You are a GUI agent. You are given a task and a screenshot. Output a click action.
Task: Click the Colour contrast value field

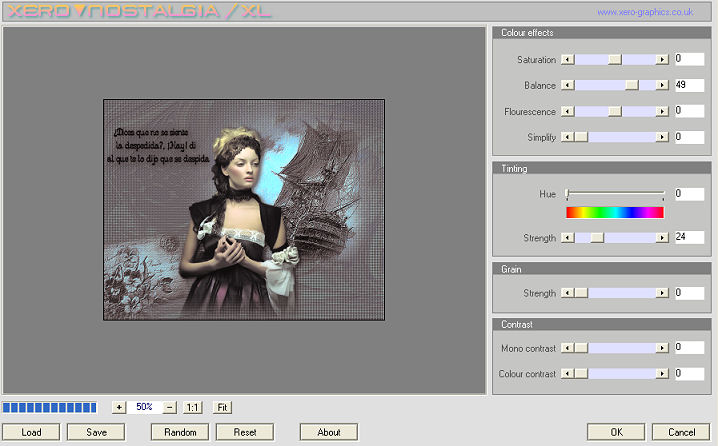pos(689,374)
